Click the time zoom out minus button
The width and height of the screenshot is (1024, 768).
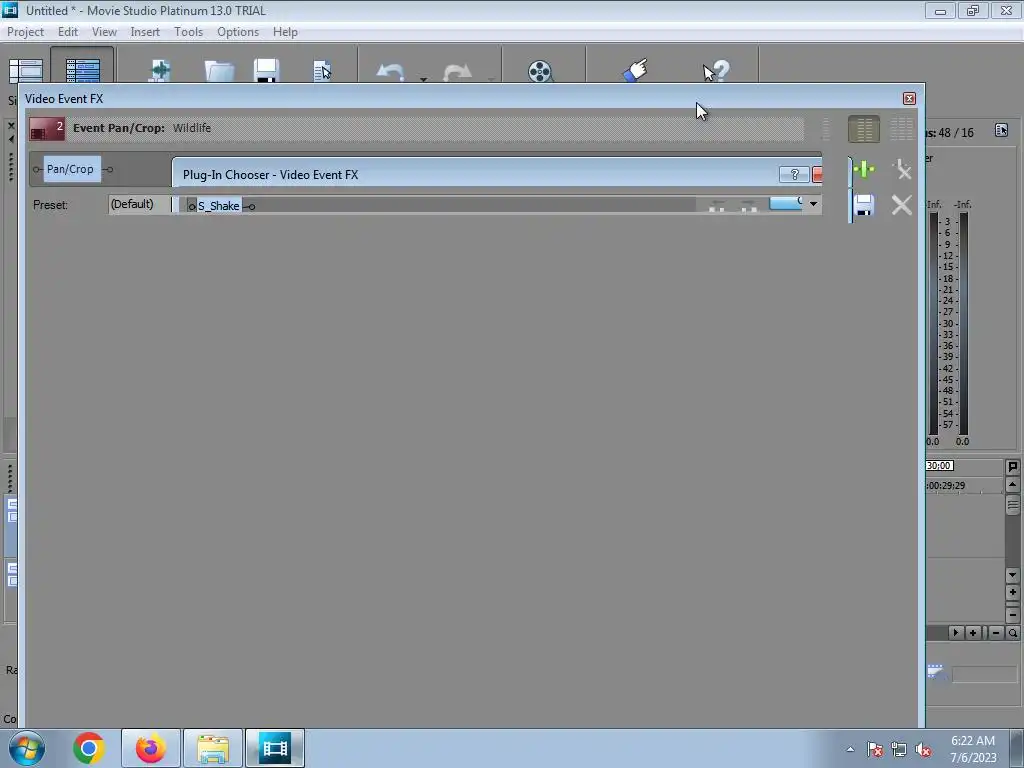coord(996,633)
